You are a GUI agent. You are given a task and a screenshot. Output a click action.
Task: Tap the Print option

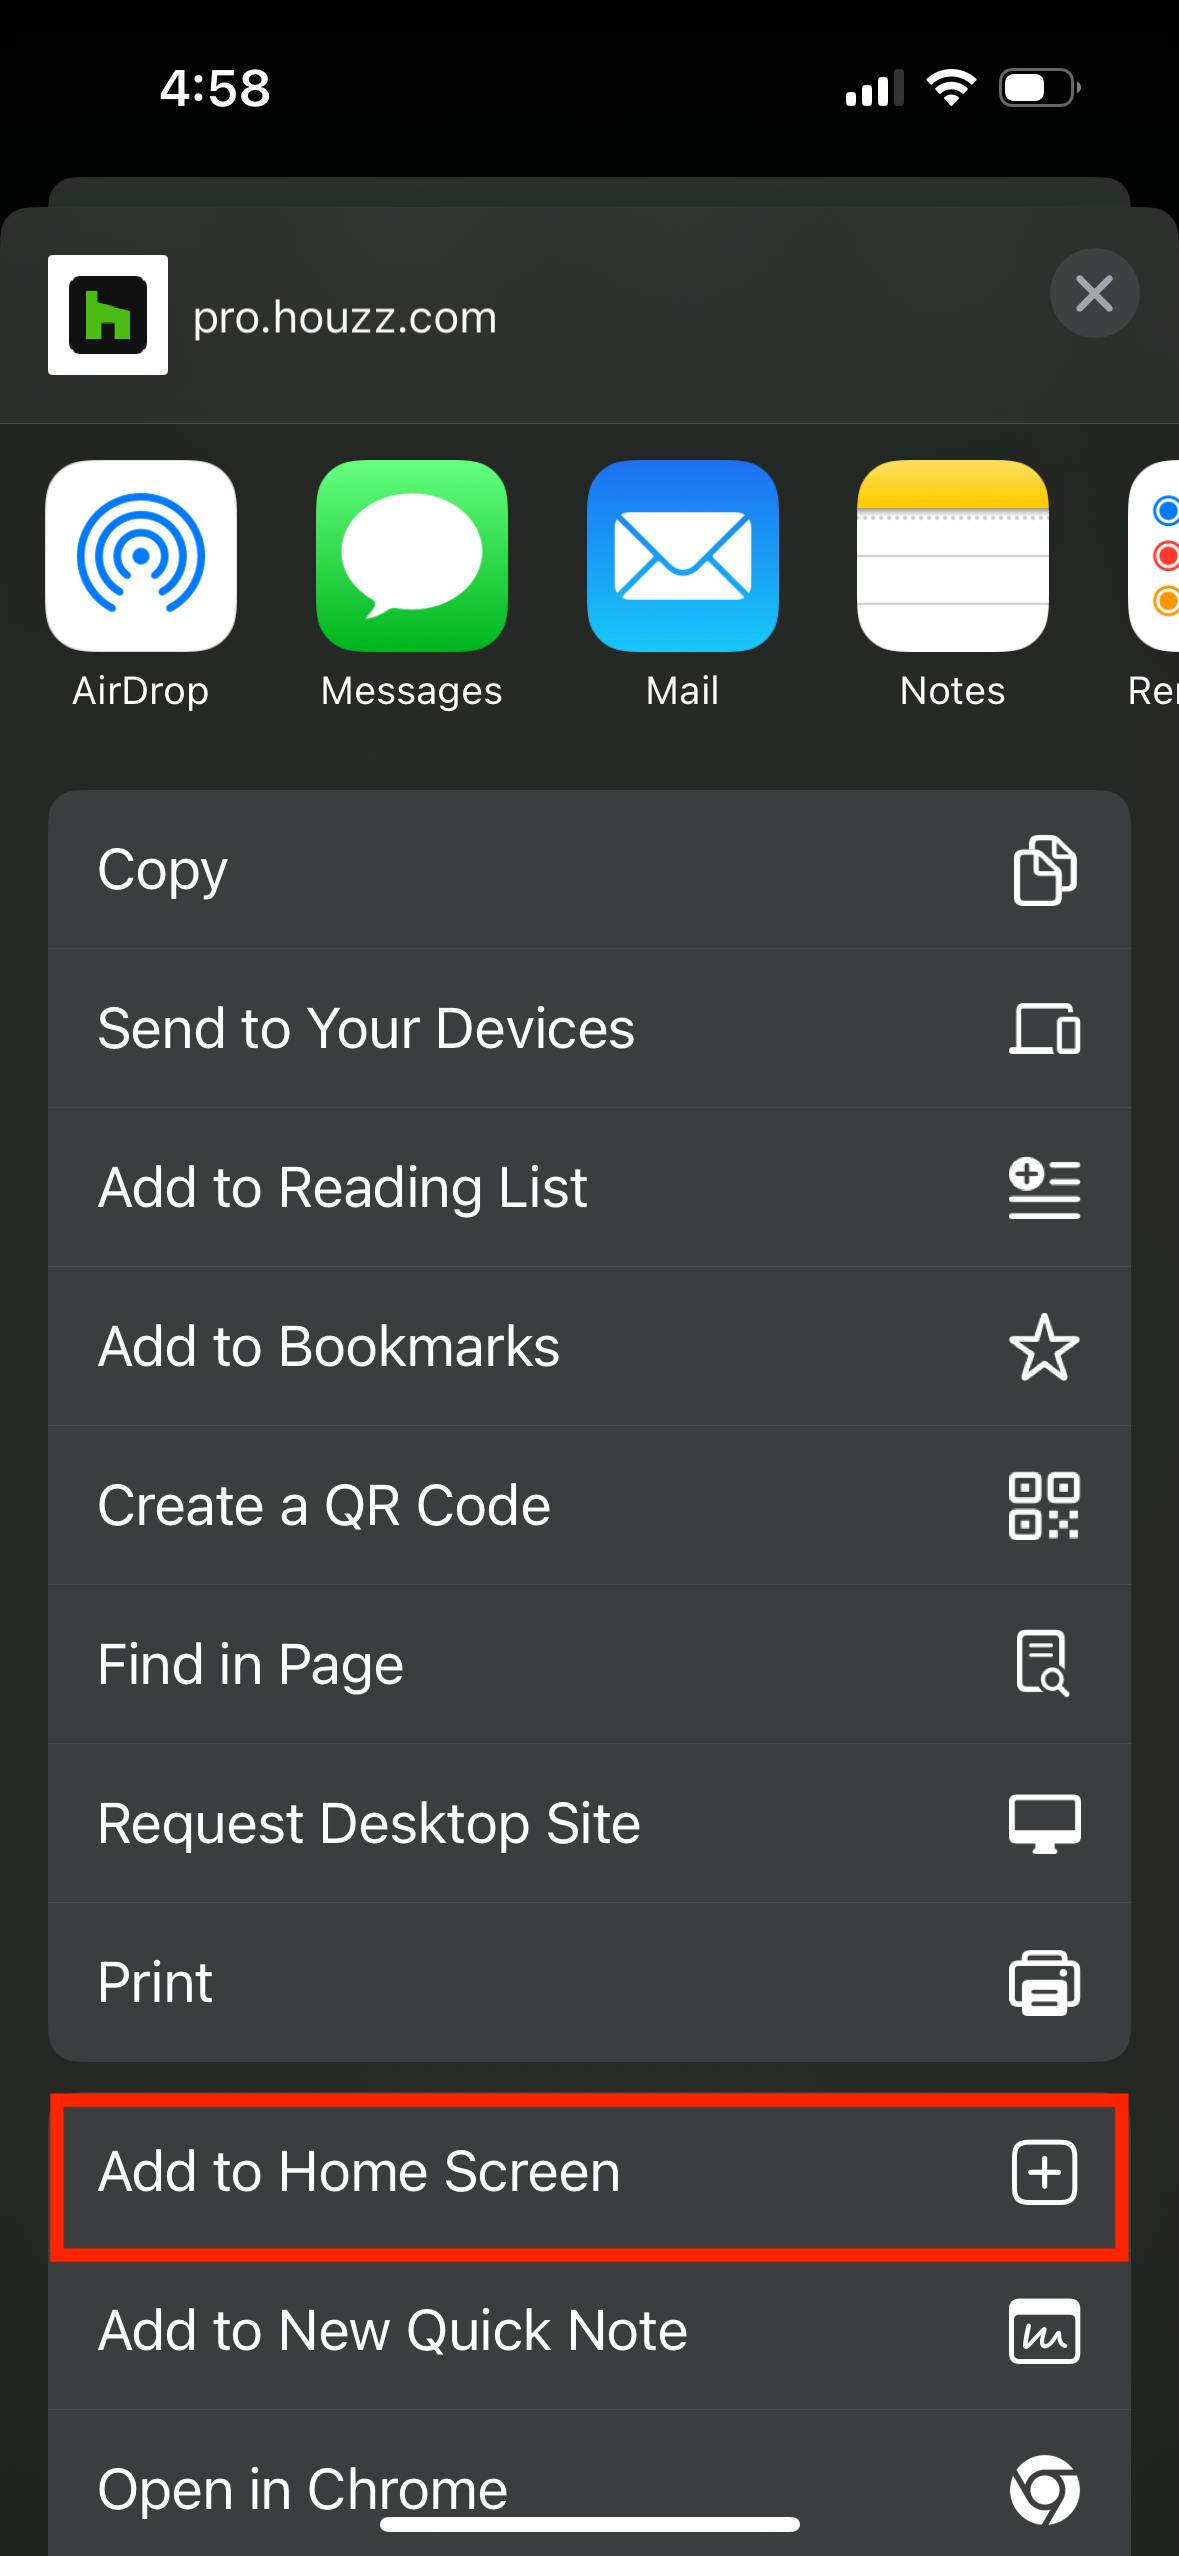click(x=589, y=1983)
